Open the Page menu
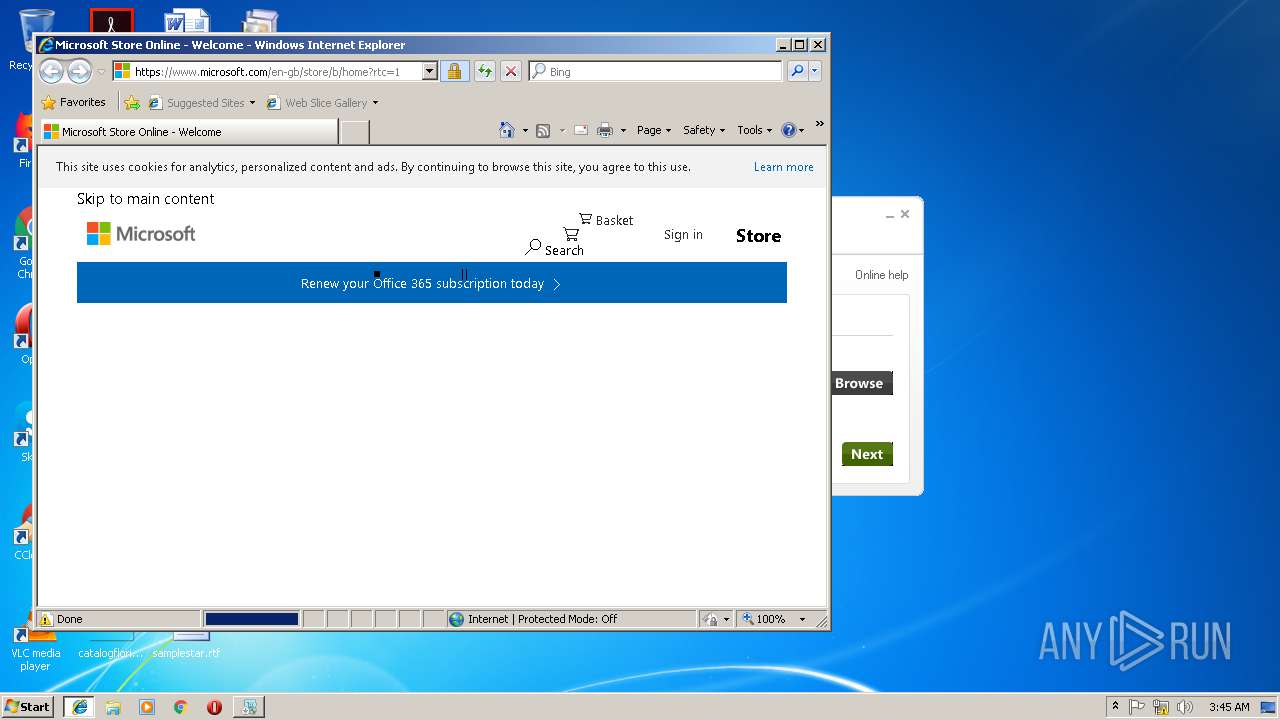1280x720 pixels. coord(653,130)
